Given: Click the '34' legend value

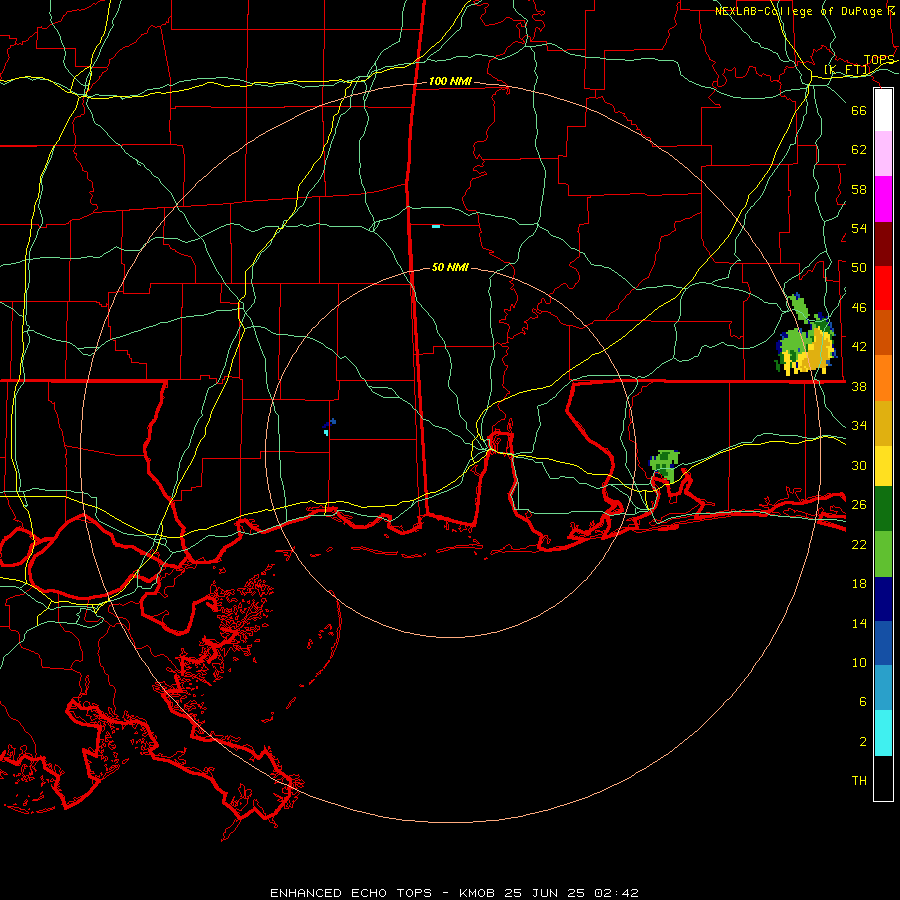Looking at the screenshot, I should pyautogui.click(x=859, y=426).
